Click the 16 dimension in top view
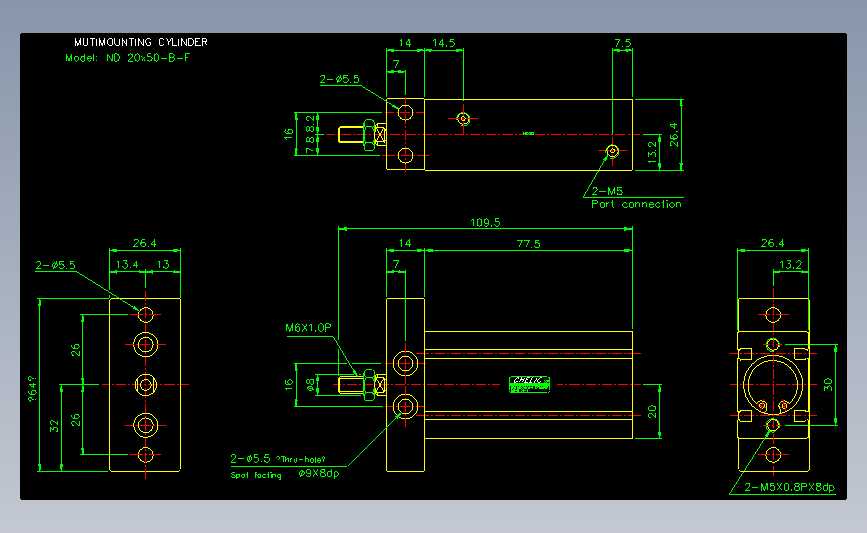Screen dimensions: 867x533 pos(288,134)
